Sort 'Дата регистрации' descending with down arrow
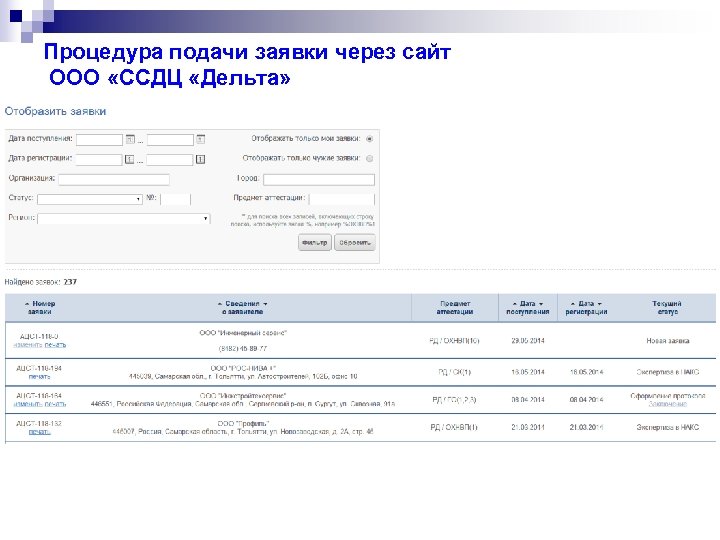The width and height of the screenshot is (720, 540). tap(600, 304)
